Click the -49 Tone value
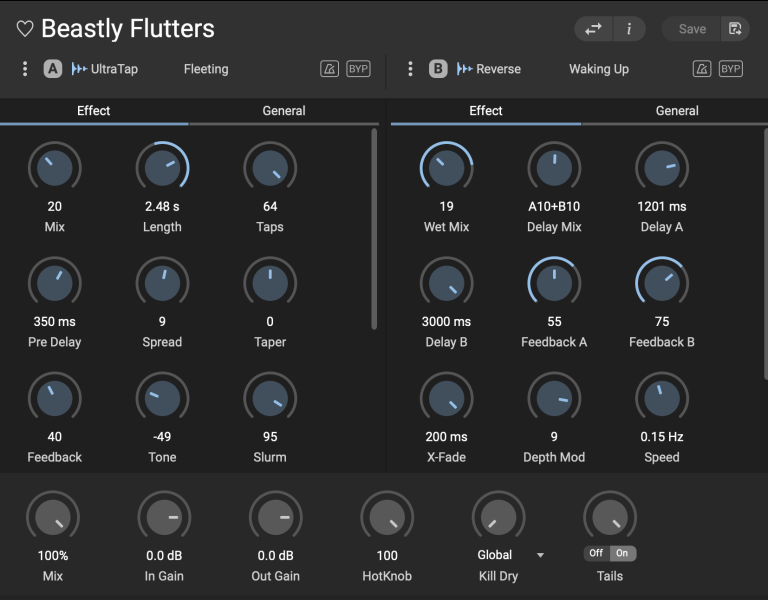768x600 pixels. pyautogui.click(x=162, y=436)
